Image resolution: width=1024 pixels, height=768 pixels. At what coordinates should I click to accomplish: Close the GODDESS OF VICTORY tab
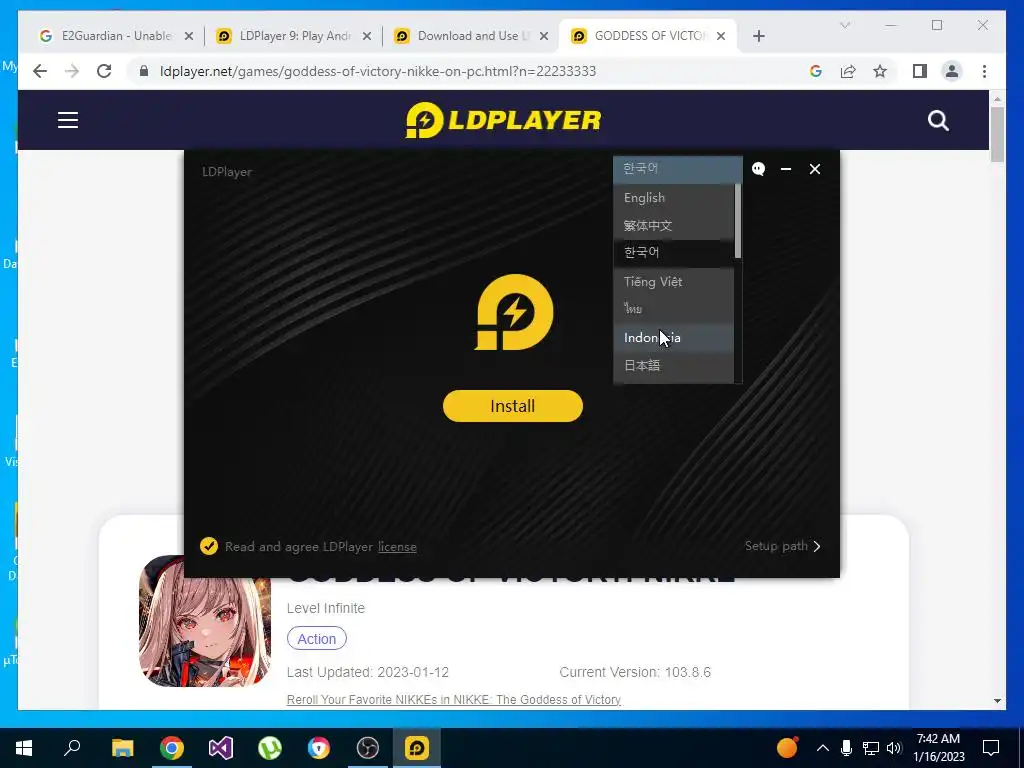click(721, 36)
